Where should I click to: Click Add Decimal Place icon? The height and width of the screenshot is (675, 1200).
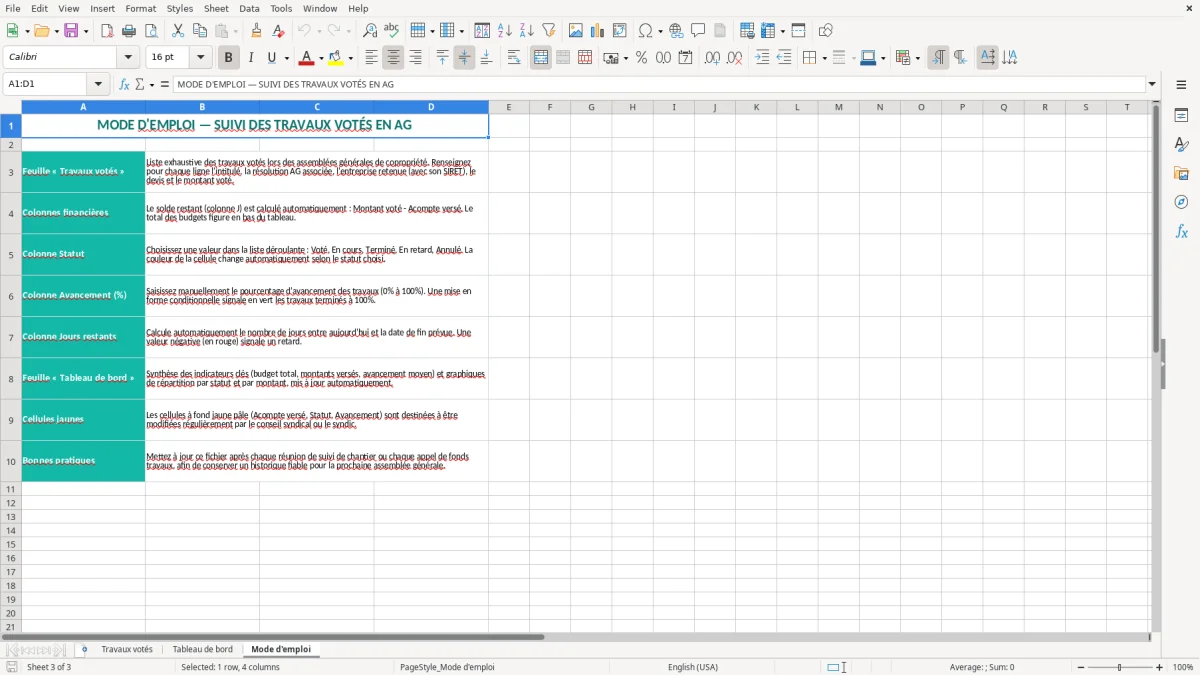point(712,58)
